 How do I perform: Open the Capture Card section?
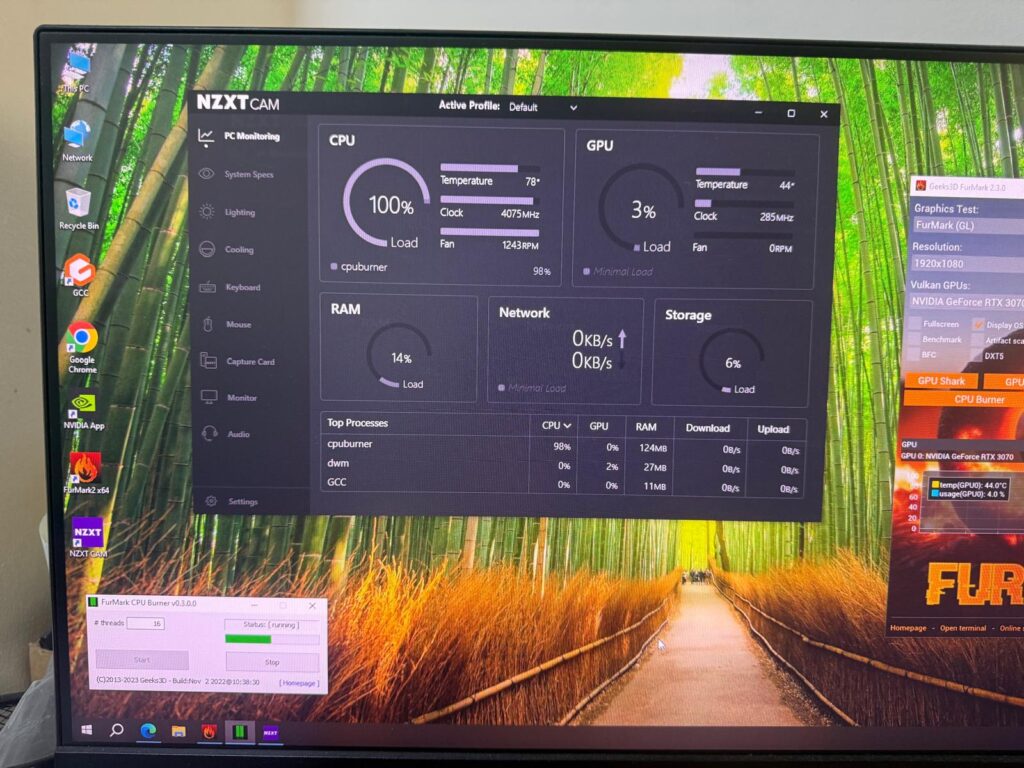click(x=238, y=361)
